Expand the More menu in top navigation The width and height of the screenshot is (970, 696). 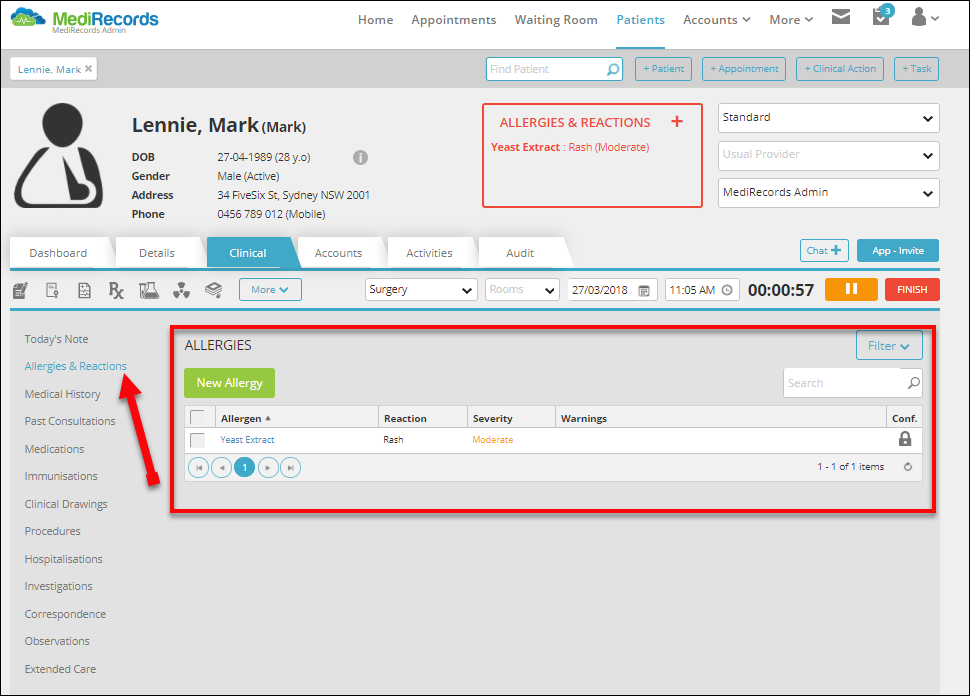pos(791,20)
